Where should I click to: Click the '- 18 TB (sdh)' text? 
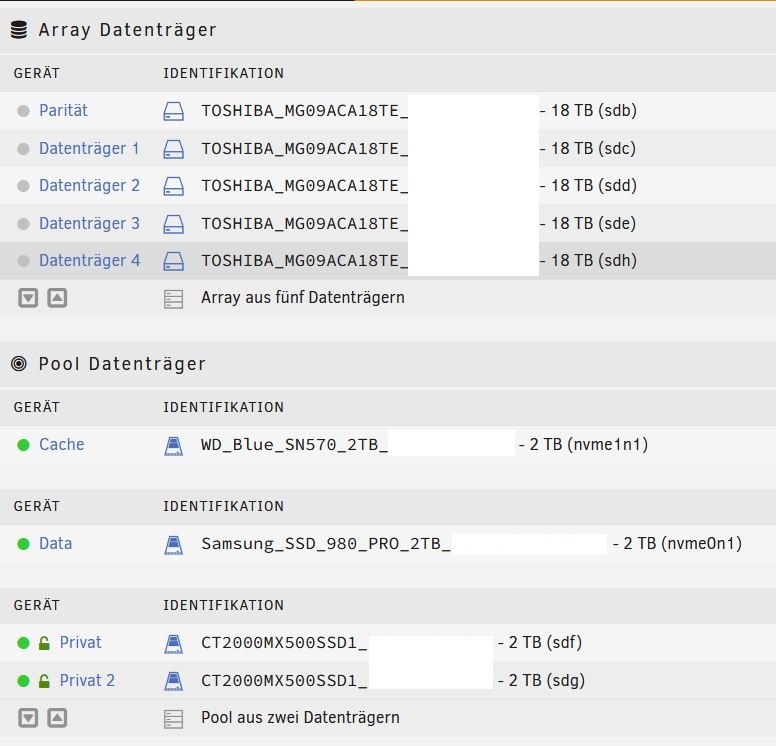(x=588, y=261)
